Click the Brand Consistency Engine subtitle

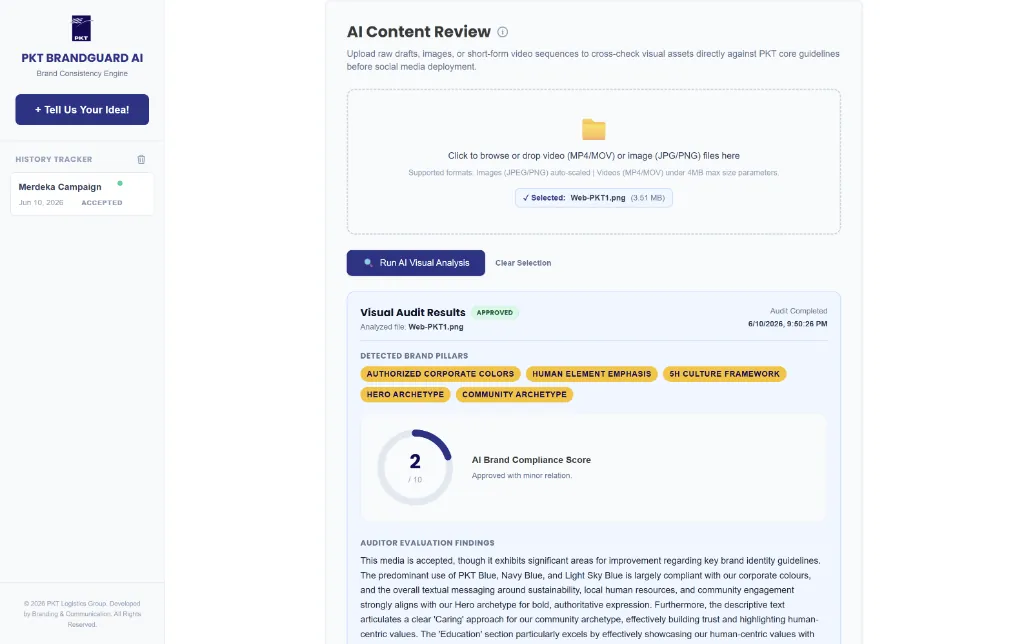82,73
